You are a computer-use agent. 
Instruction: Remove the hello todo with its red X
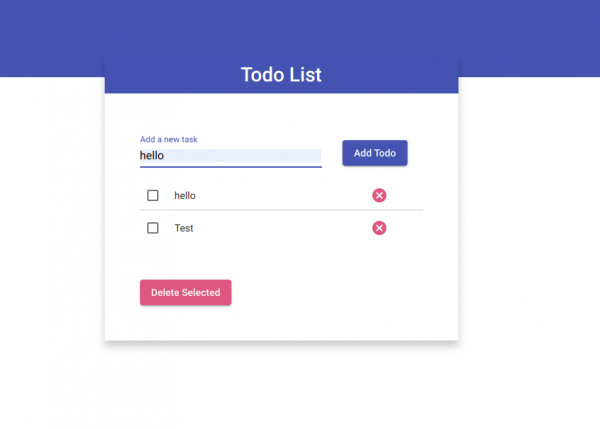tap(379, 195)
